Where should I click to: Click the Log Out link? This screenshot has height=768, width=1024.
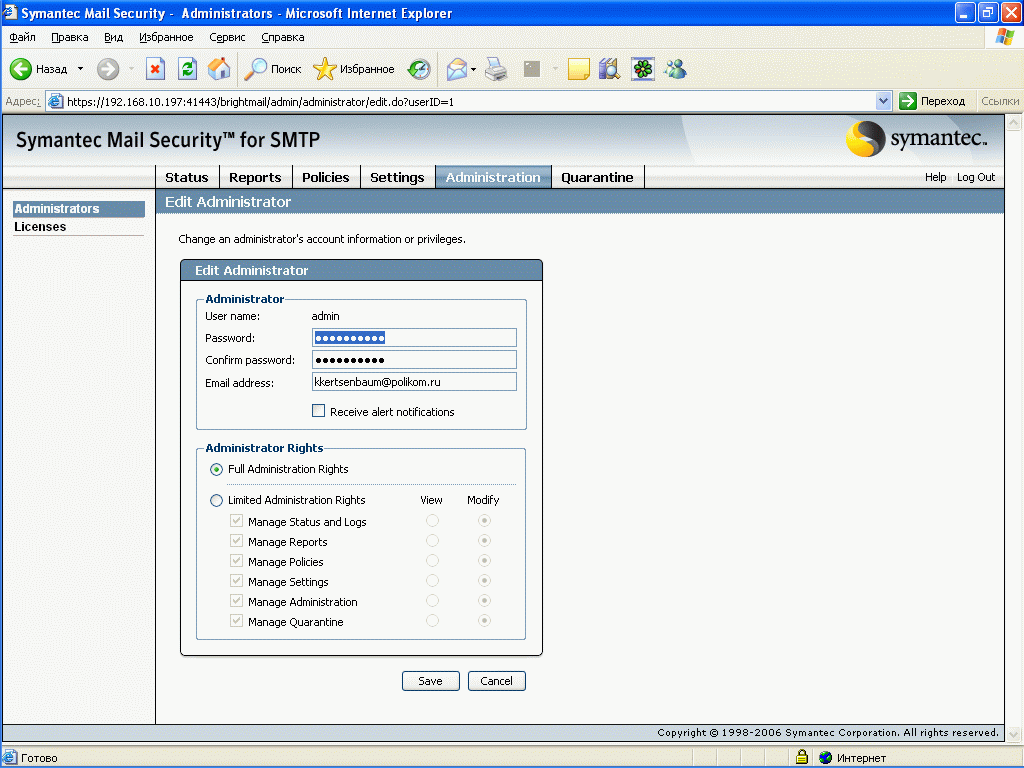(x=976, y=177)
